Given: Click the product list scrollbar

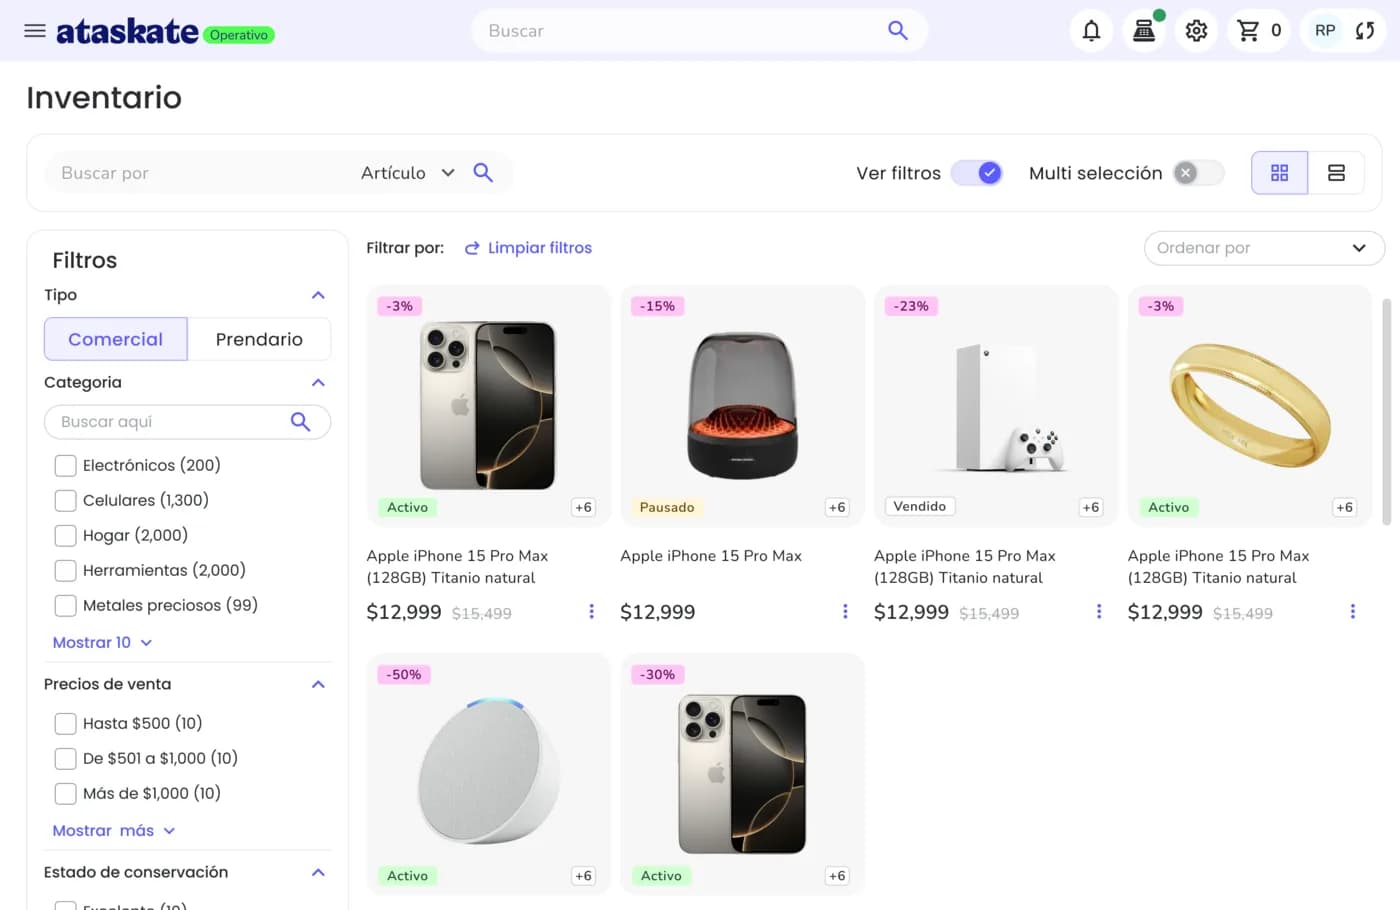Looking at the screenshot, I should [x=1386, y=410].
